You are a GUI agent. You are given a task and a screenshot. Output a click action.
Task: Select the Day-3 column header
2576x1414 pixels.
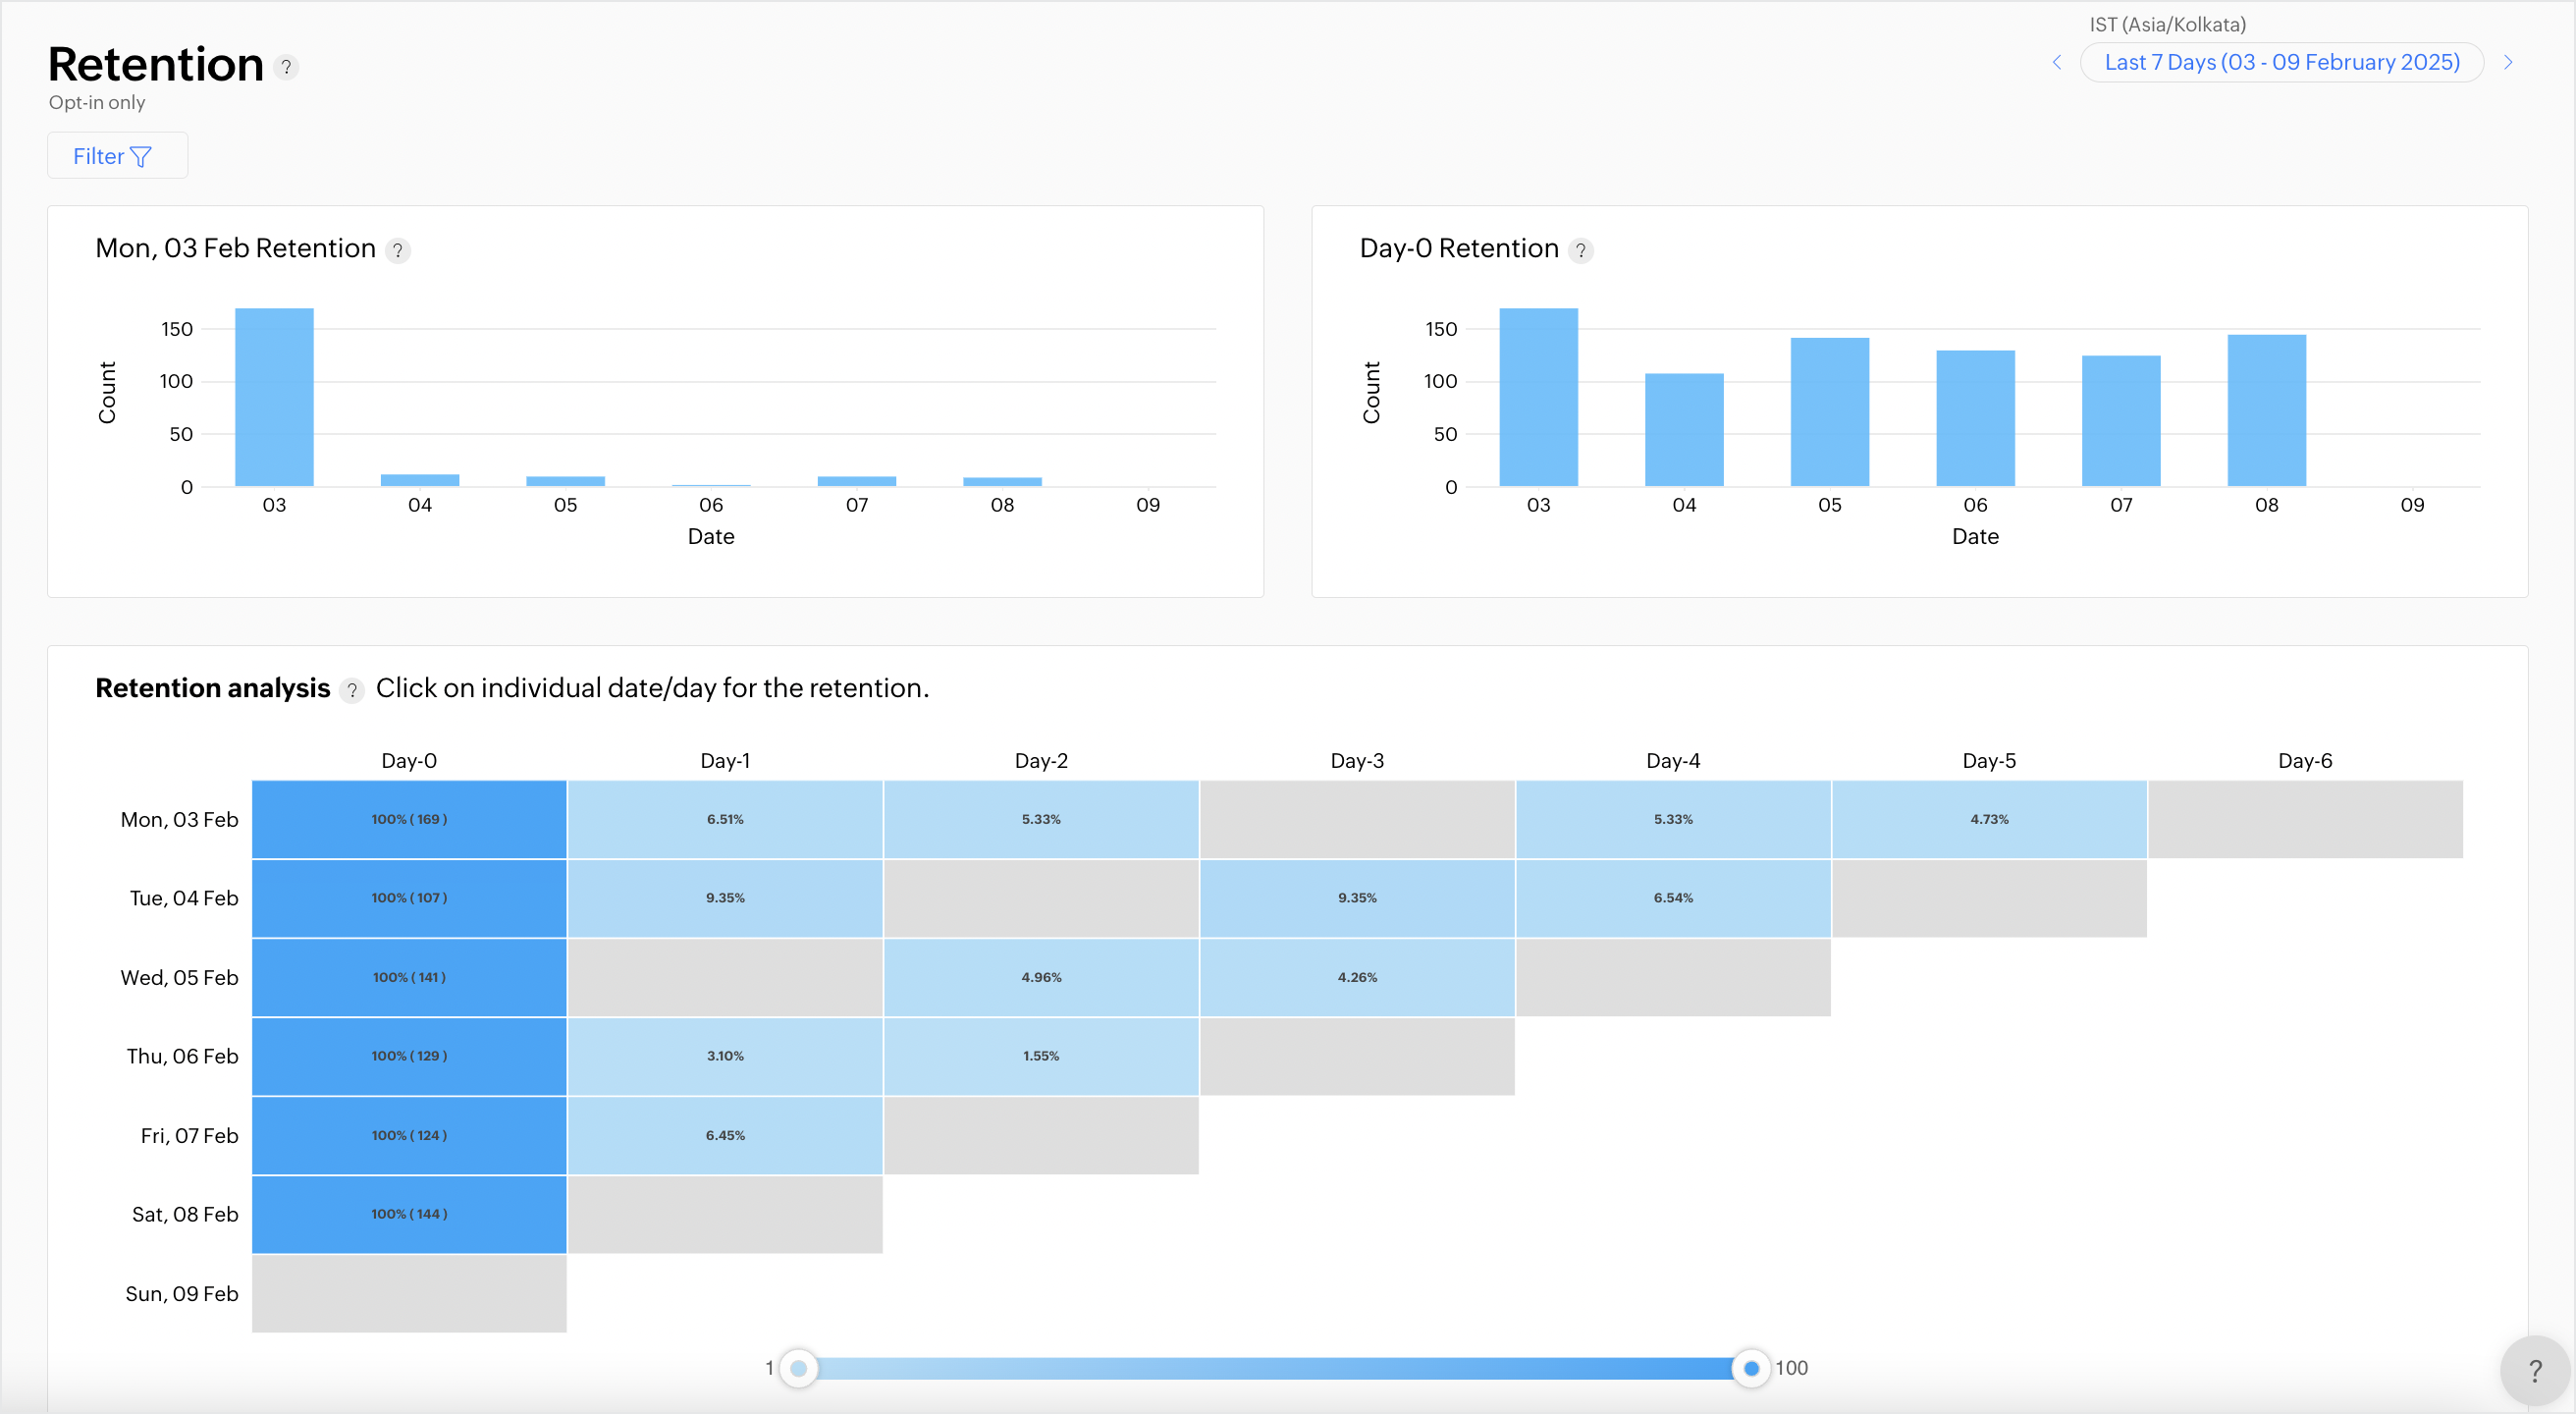pos(1357,760)
